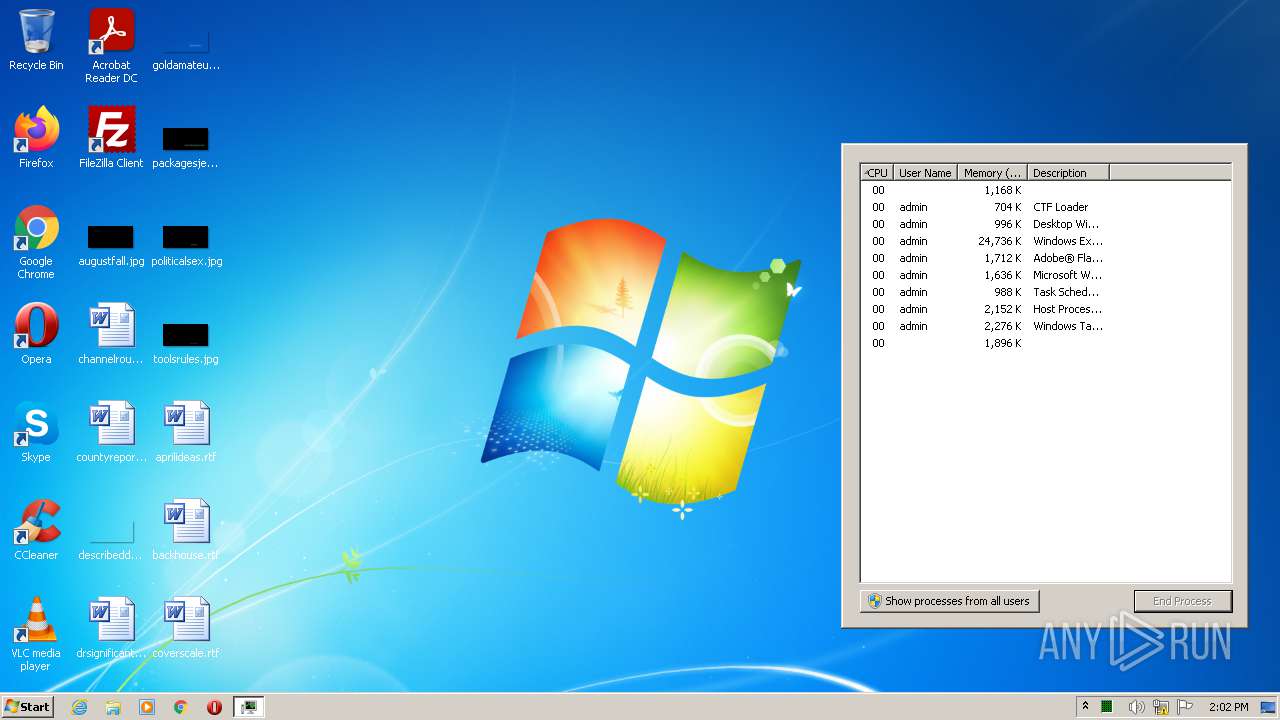Select coverscale.rtf document icon

(x=186, y=628)
